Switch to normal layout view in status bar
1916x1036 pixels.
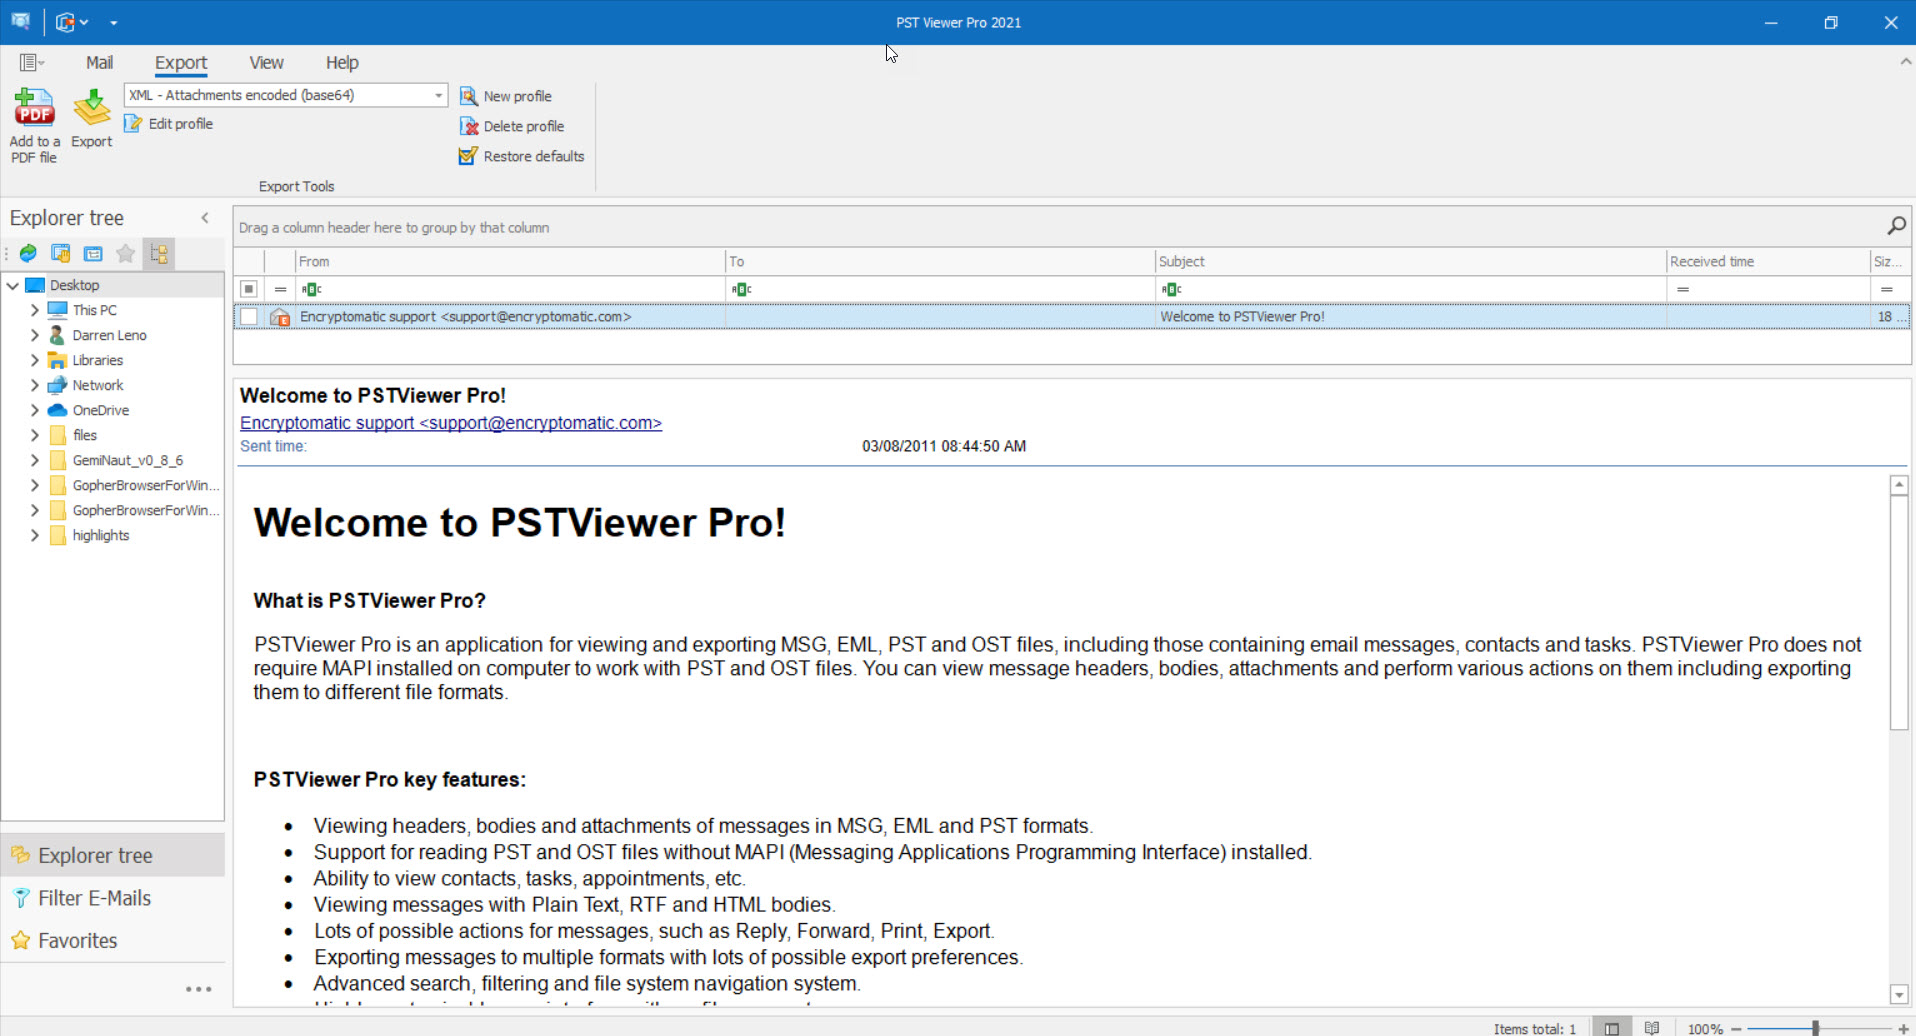tap(1612, 1028)
